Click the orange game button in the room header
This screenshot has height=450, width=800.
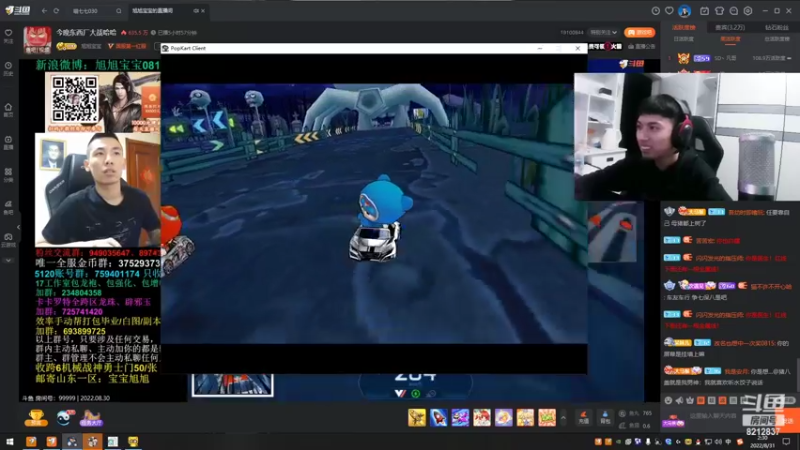click(639, 32)
